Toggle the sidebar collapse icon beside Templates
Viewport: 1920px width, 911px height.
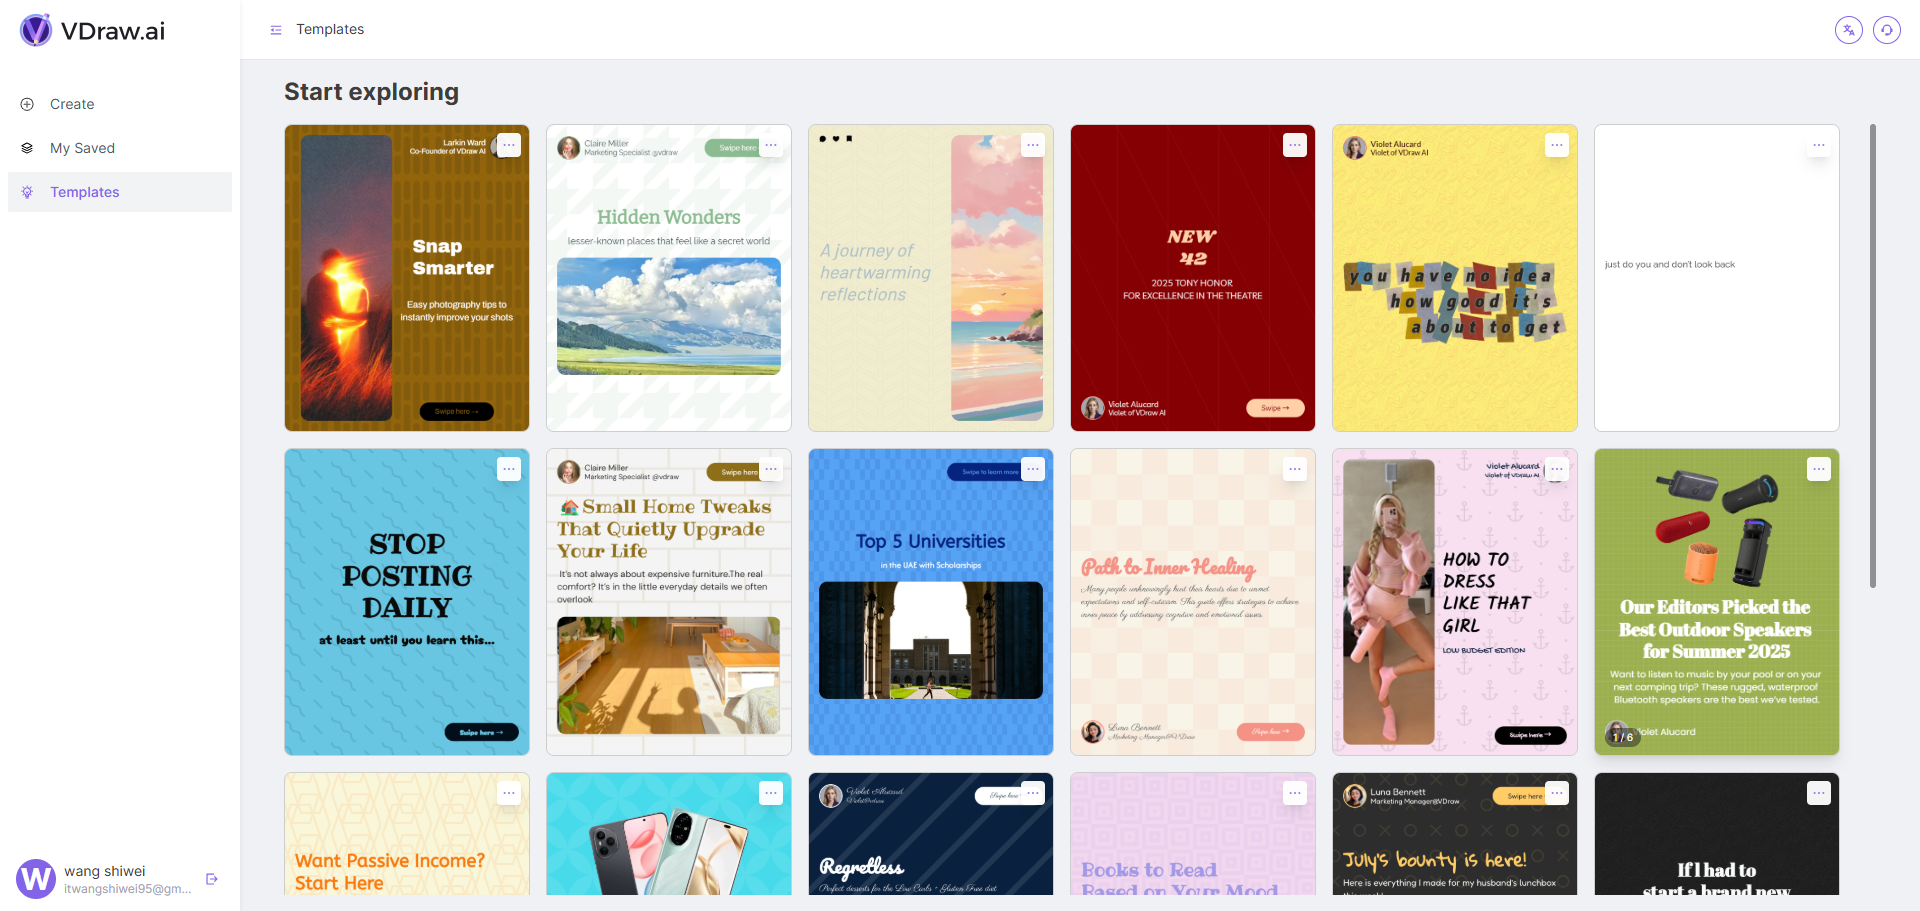coord(276,30)
